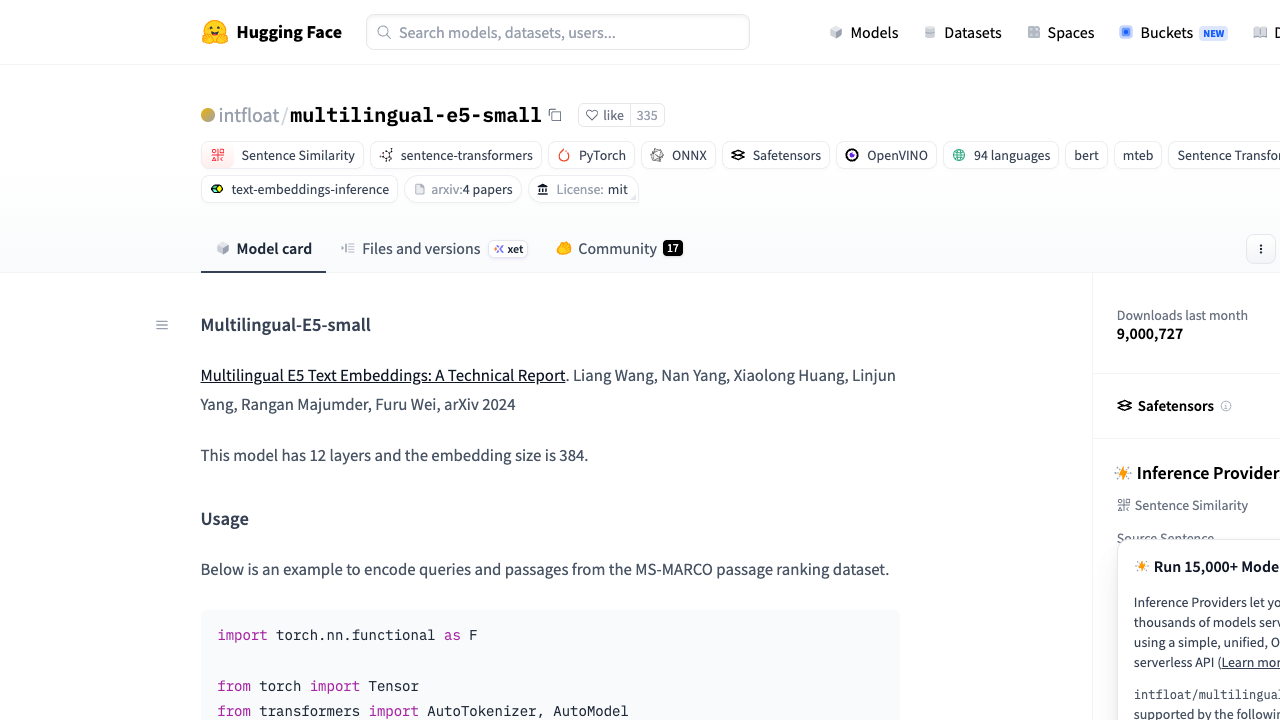1280x720 pixels.
Task: Click the code line importing Tensor
Action: [x=318, y=686]
